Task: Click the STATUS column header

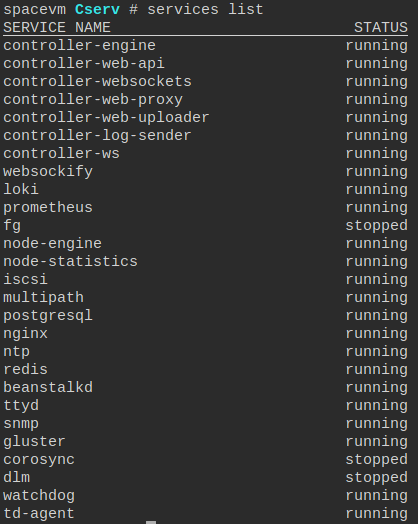Action: point(381,28)
